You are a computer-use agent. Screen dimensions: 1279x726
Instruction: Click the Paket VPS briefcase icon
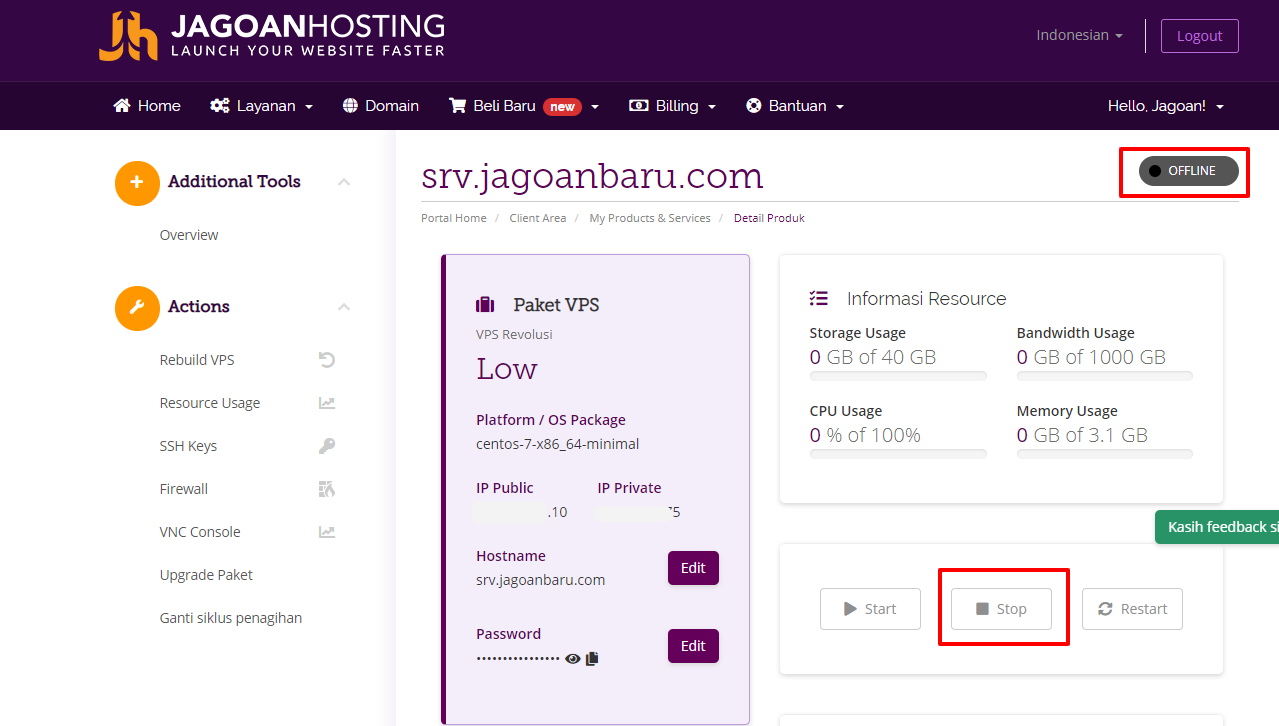pyautogui.click(x=485, y=305)
